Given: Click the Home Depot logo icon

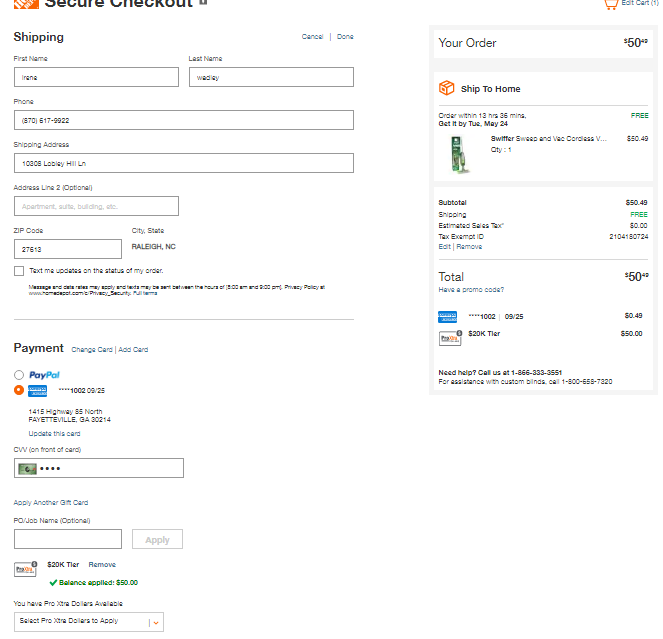Looking at the screenshot, I should coord(26,4).
